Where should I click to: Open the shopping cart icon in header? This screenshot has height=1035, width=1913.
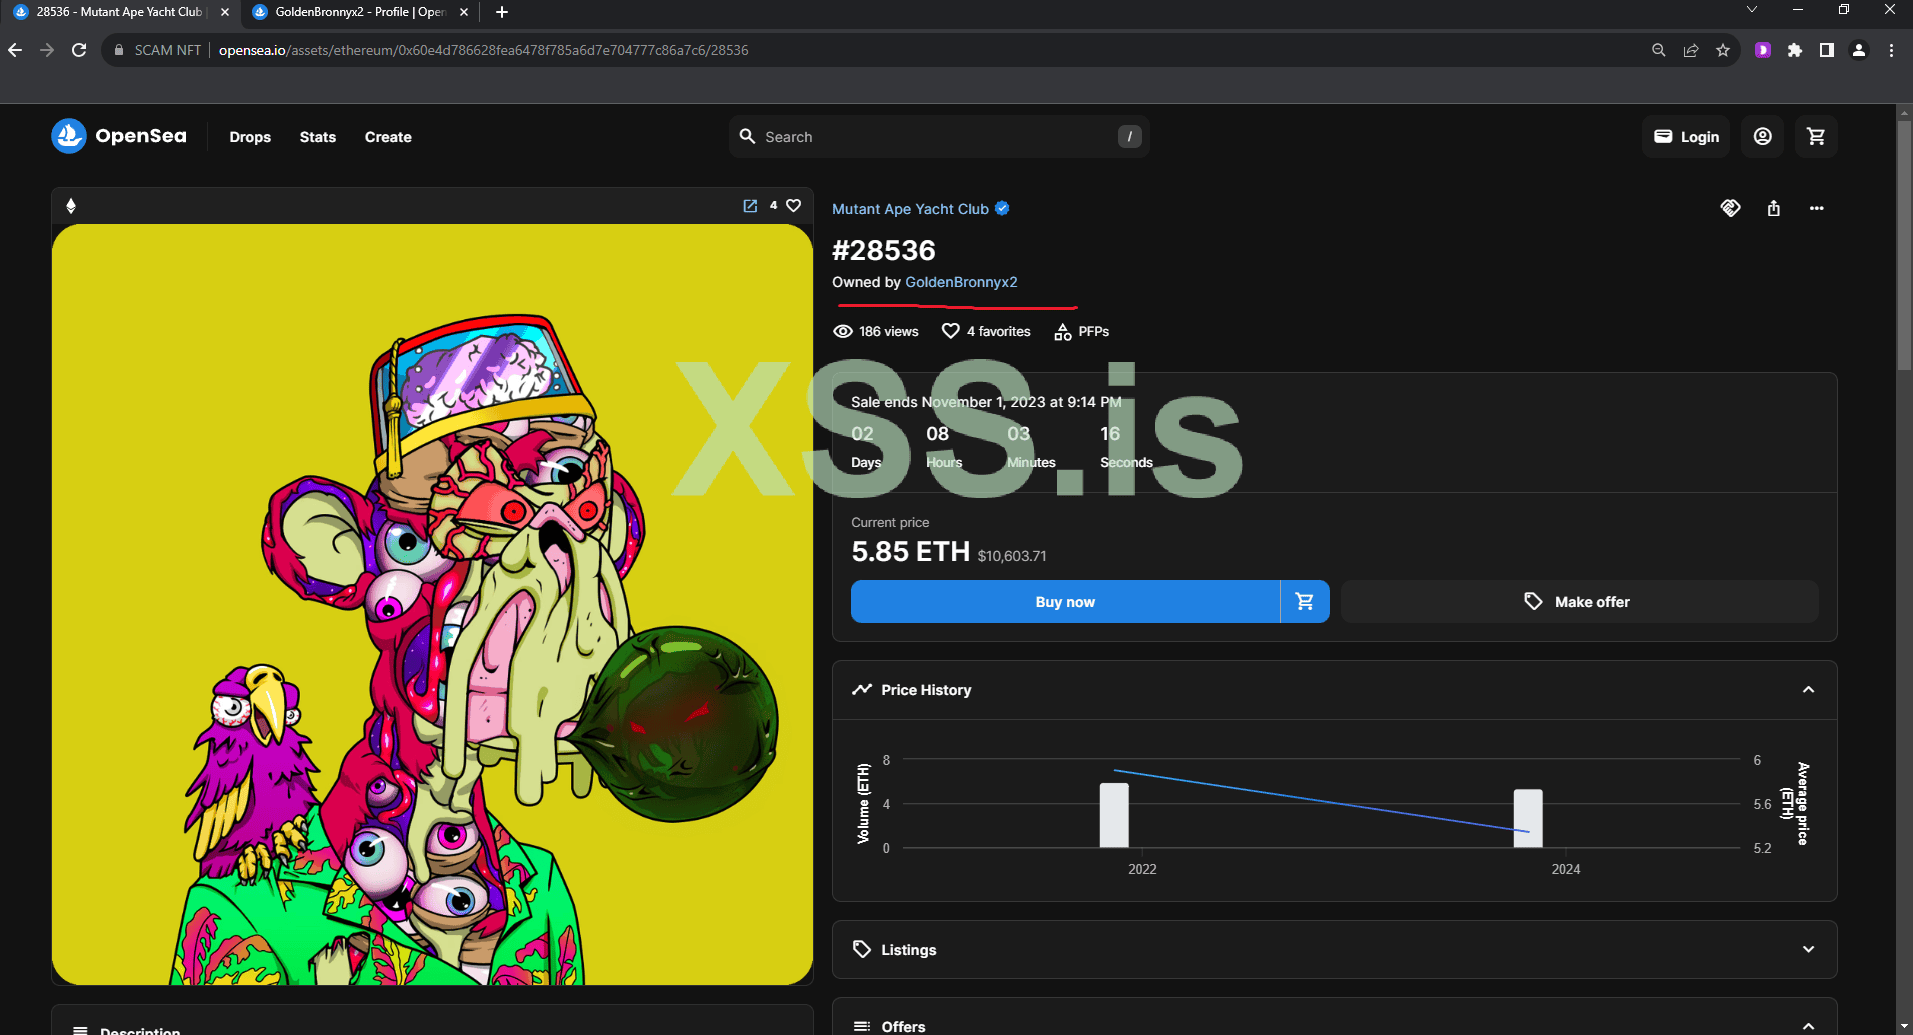tap(1816, 137)
